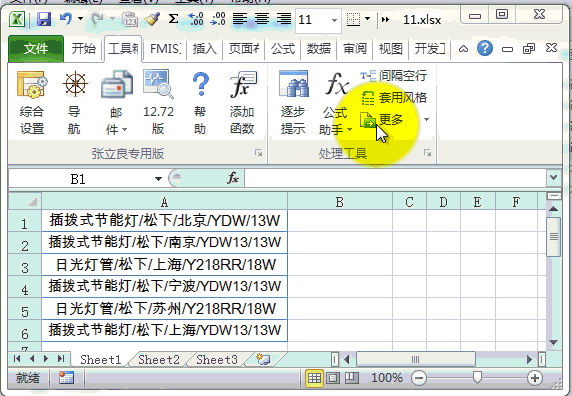This screenshot has width=572, height=396.
Task: Align text right icon
Action: click(x=283, y=19)
